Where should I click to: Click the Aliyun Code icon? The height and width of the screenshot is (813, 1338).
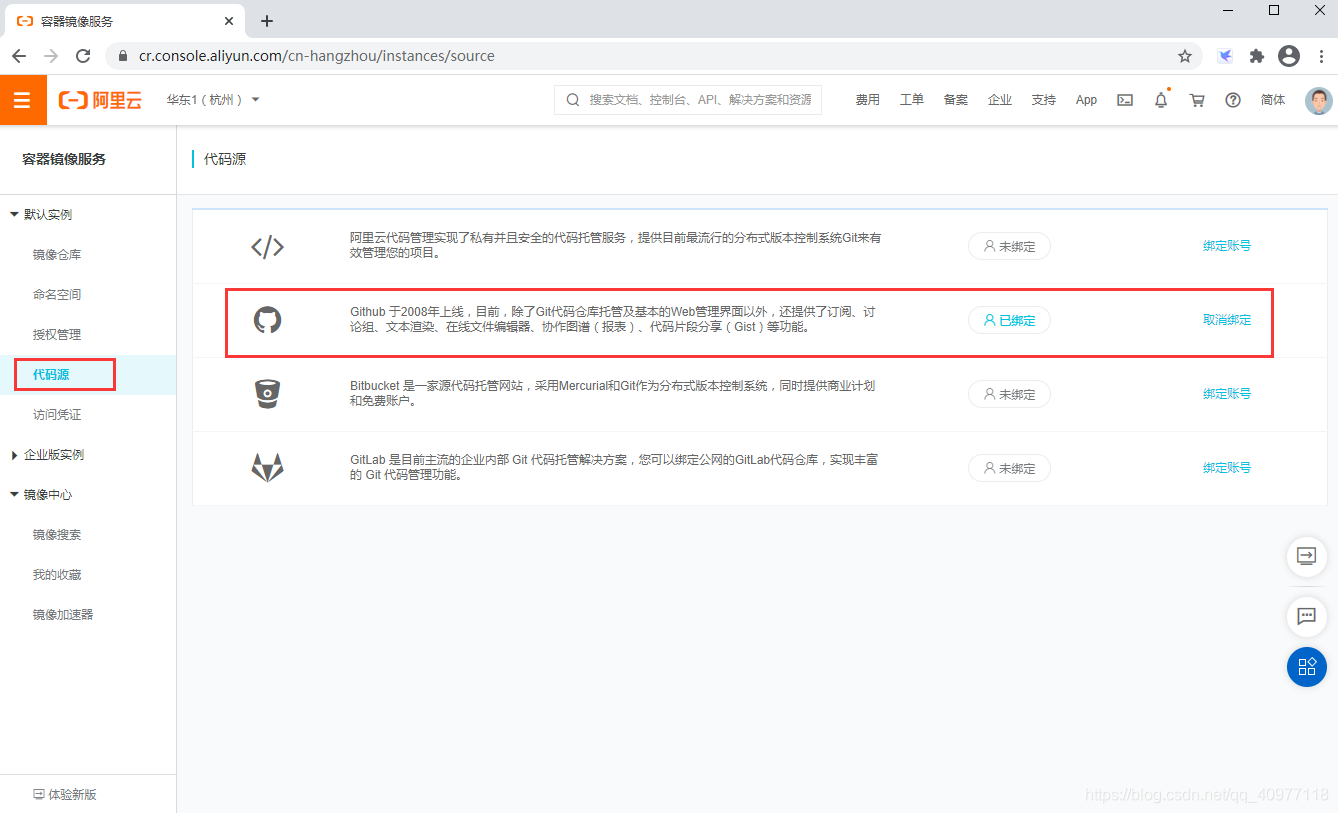[x=267, y=246]
